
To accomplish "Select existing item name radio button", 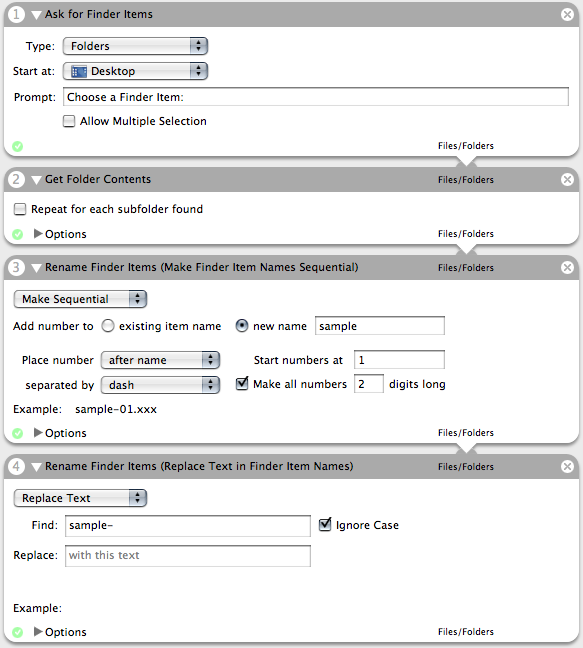I will 108,326.
